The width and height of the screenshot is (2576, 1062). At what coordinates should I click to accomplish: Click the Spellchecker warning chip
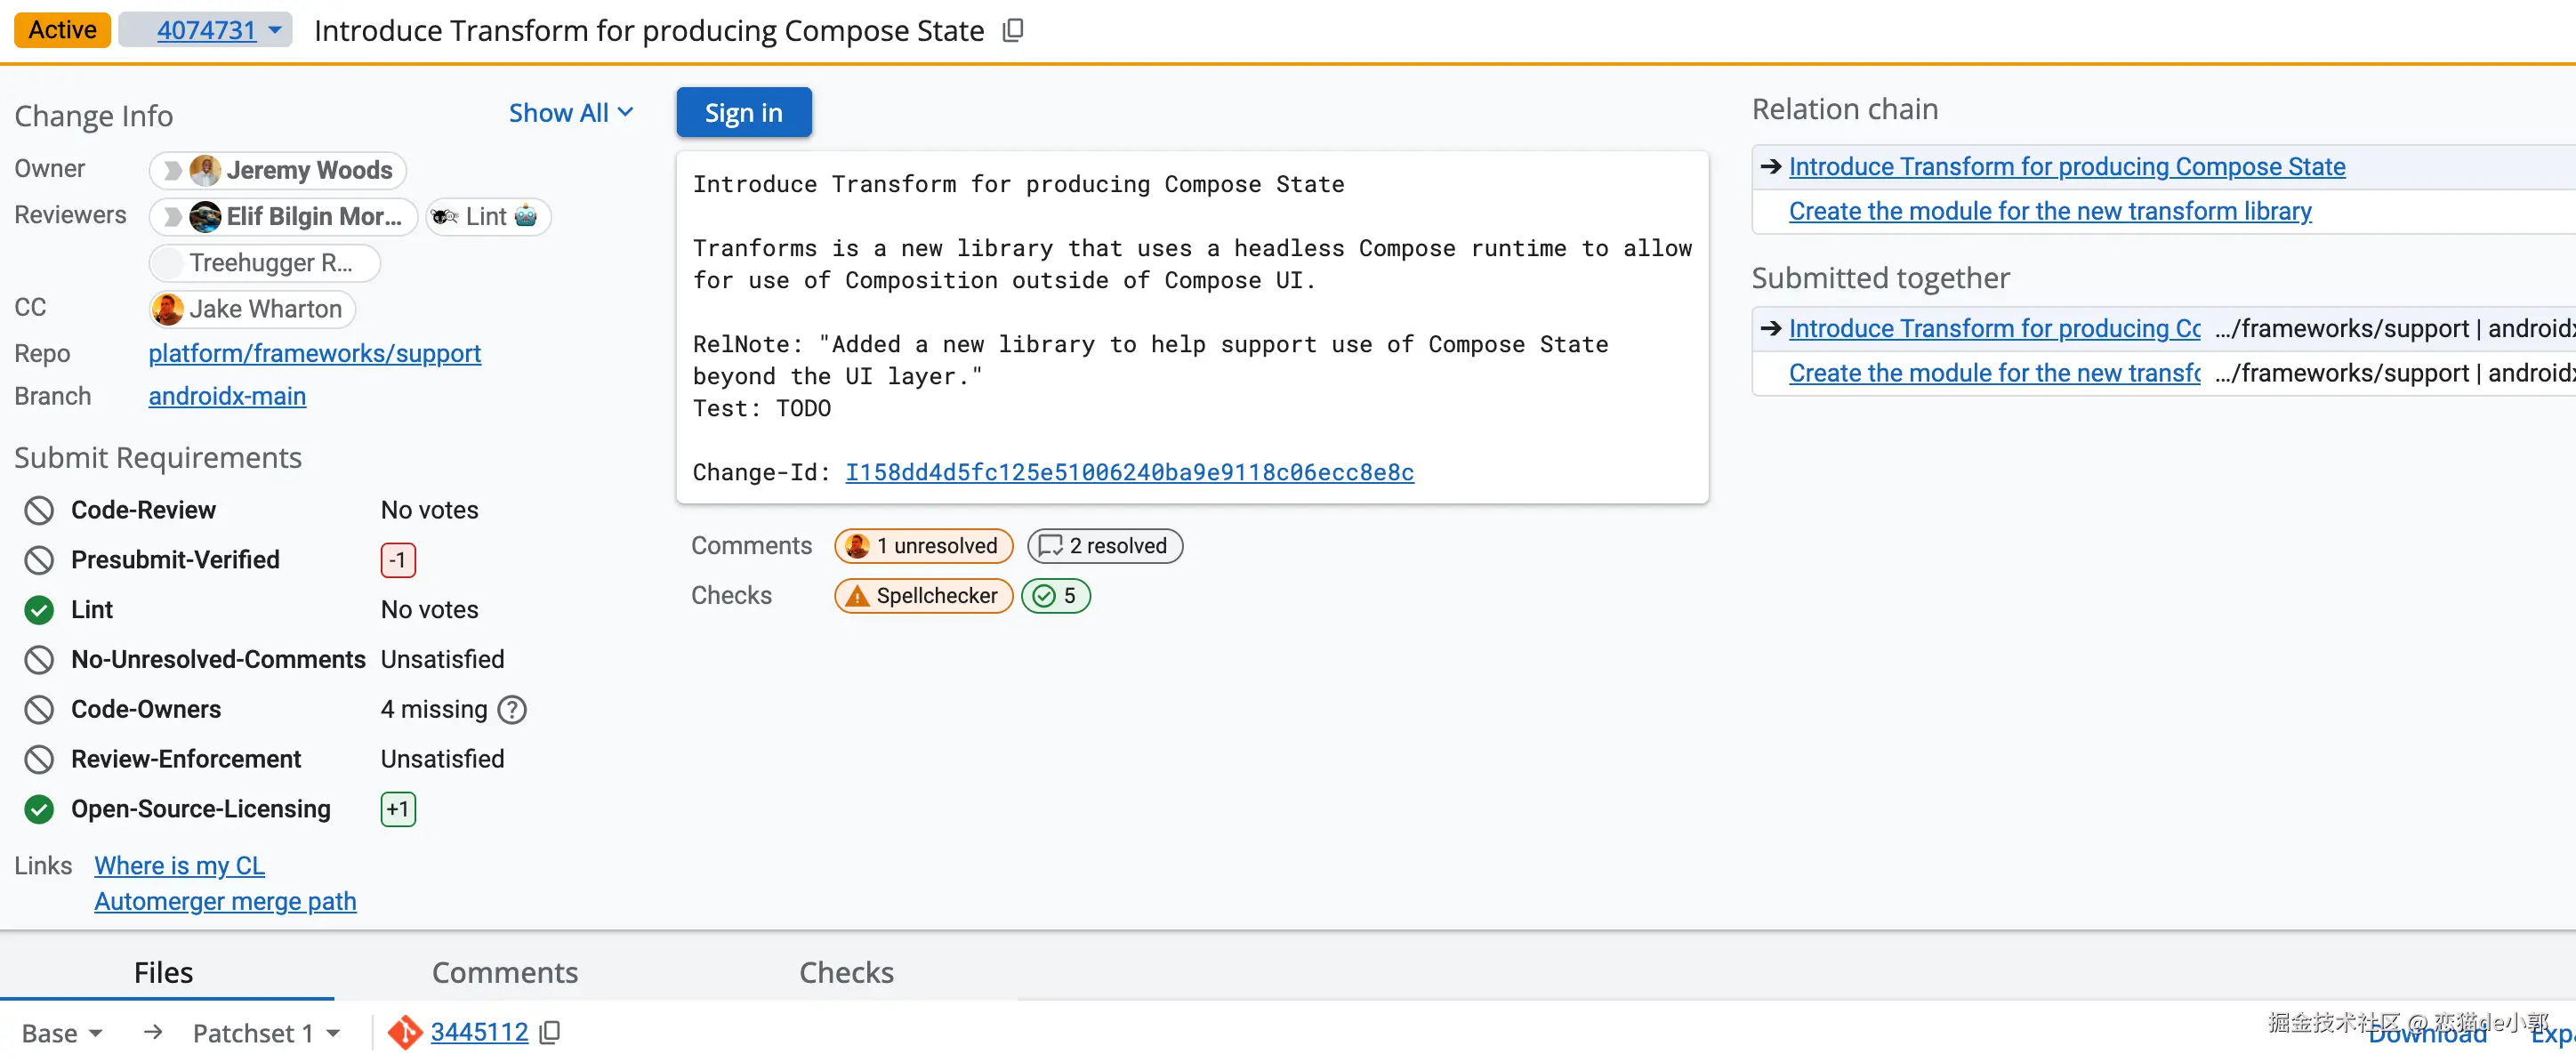(923, 596)
